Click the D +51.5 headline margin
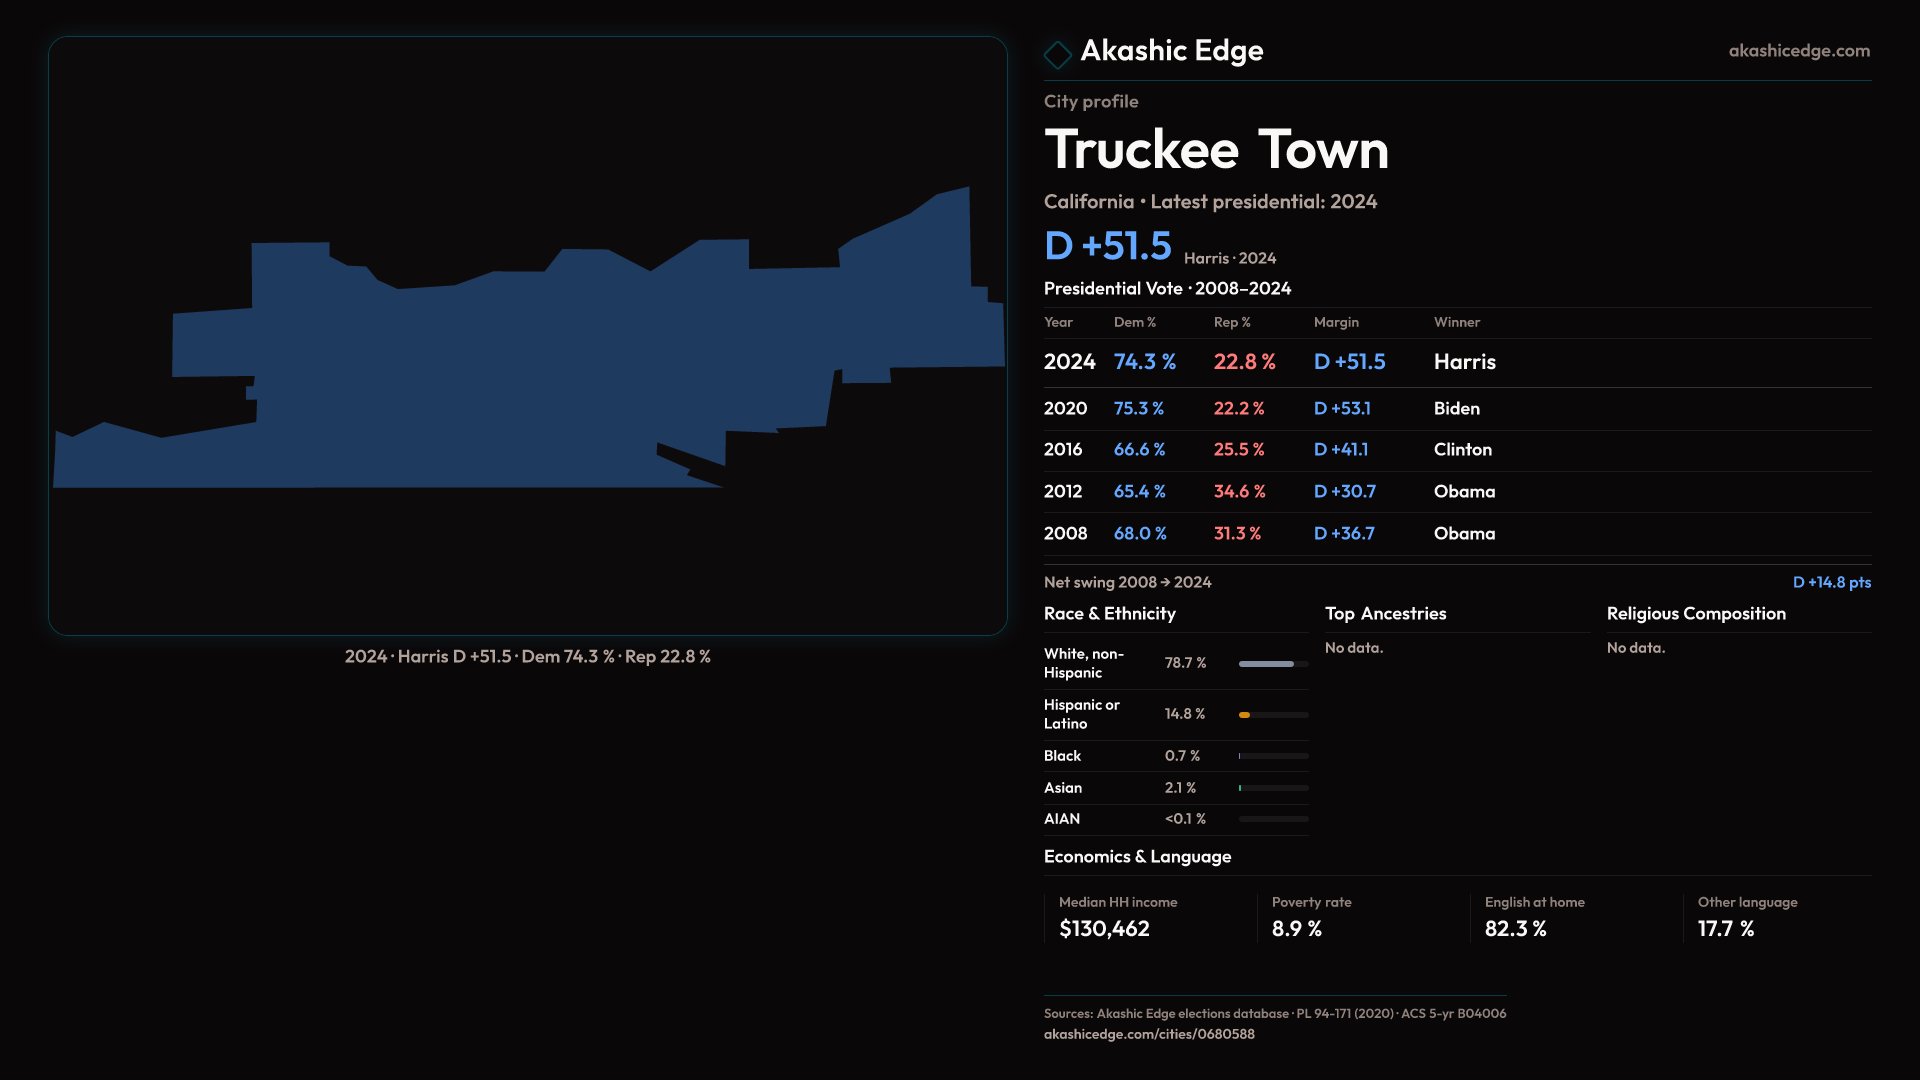 [1107, 246]
